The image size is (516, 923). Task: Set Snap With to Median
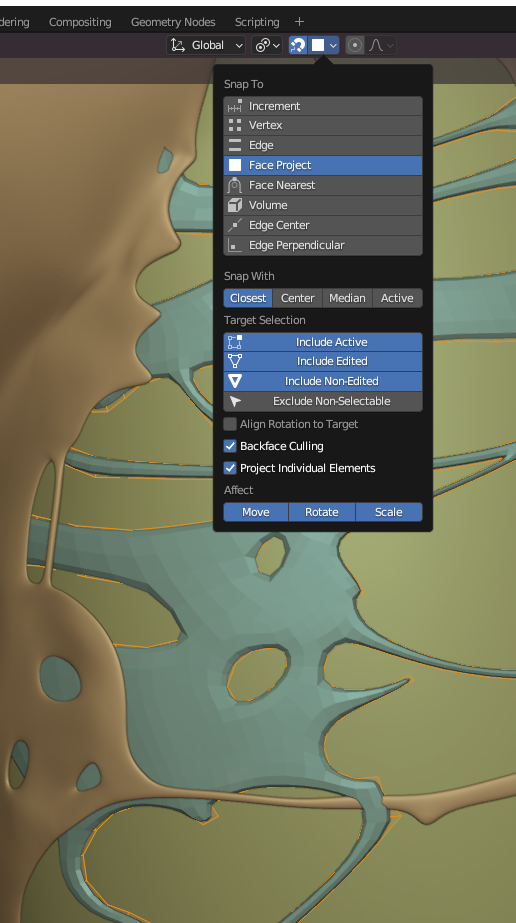click(347, 298)
